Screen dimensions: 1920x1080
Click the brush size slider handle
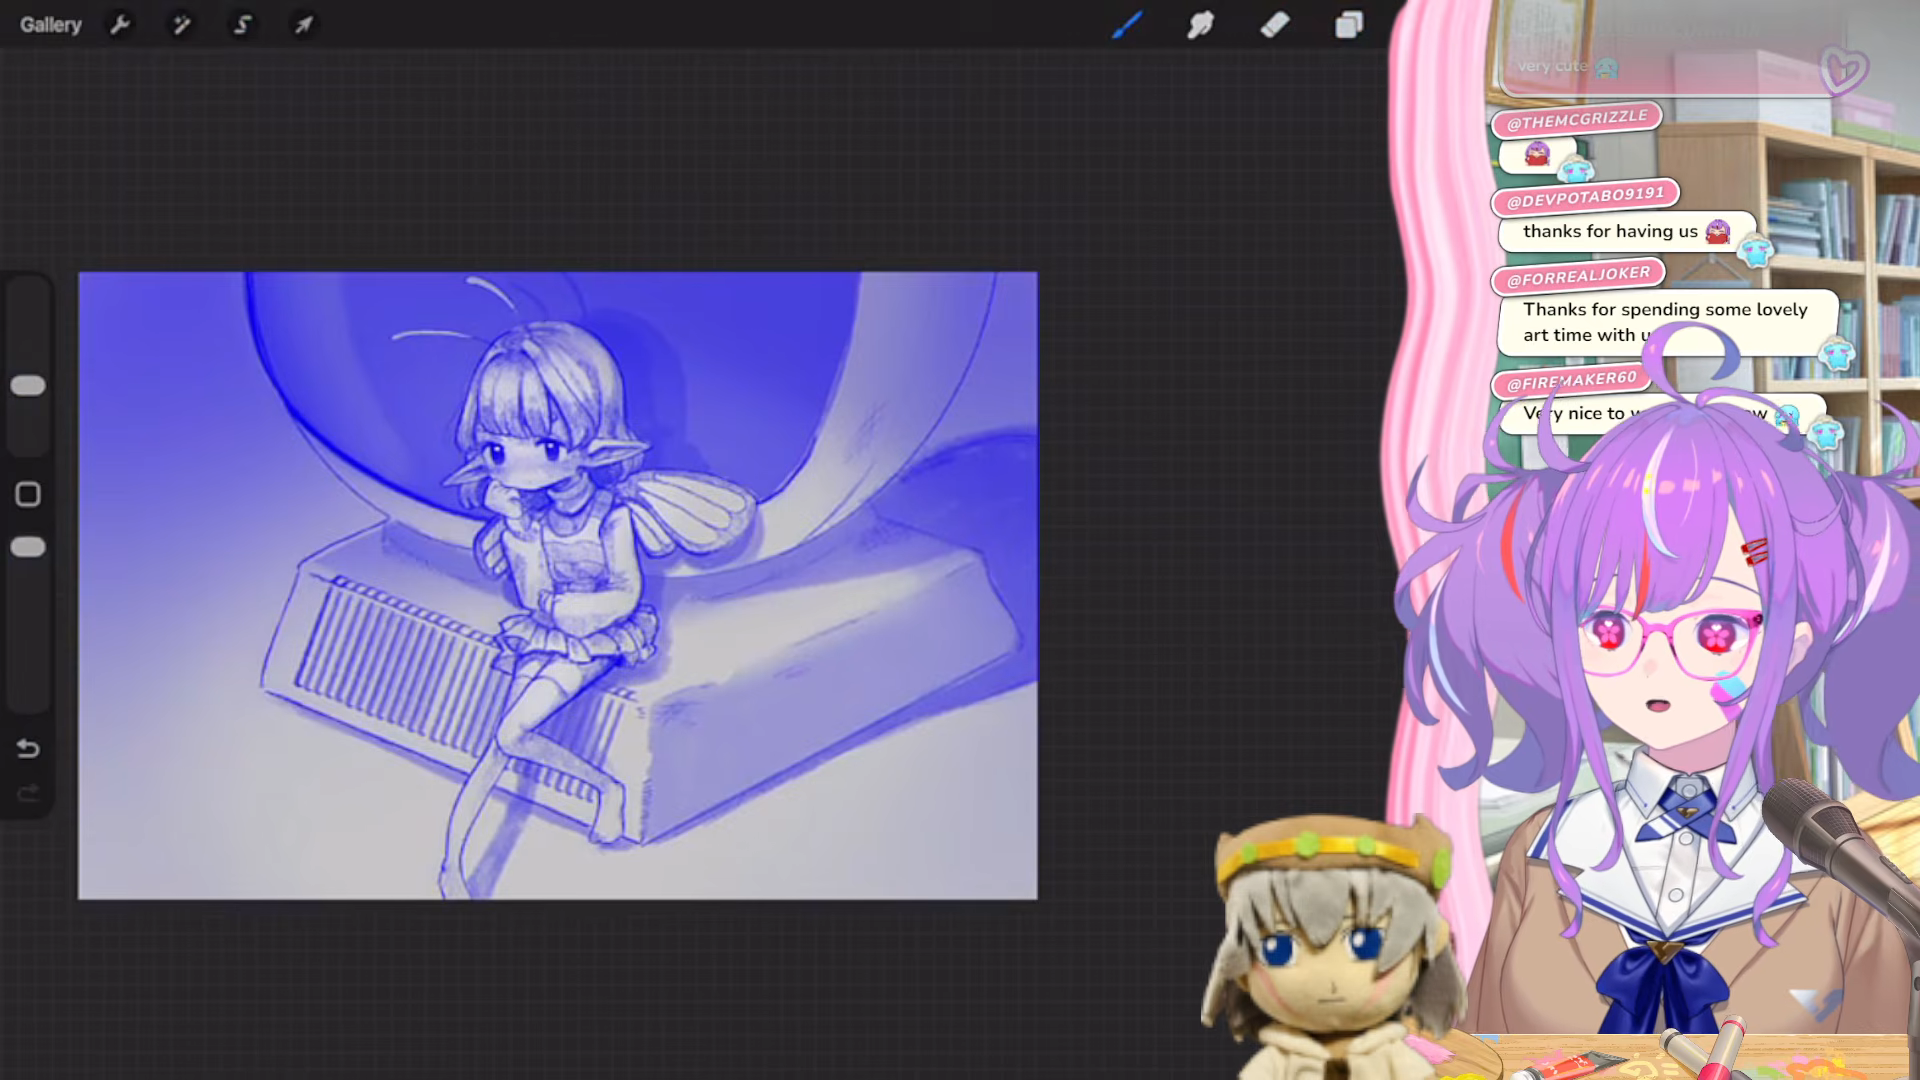pyautogui.click(x=28, y=386)
